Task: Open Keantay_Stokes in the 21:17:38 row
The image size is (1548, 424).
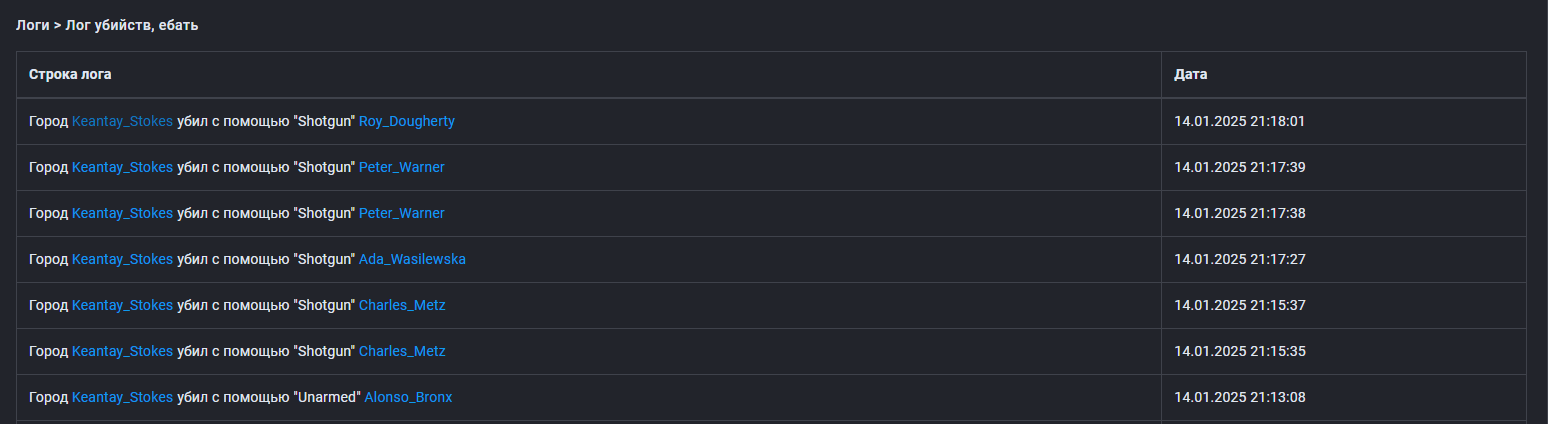Action: coord(122,213)
